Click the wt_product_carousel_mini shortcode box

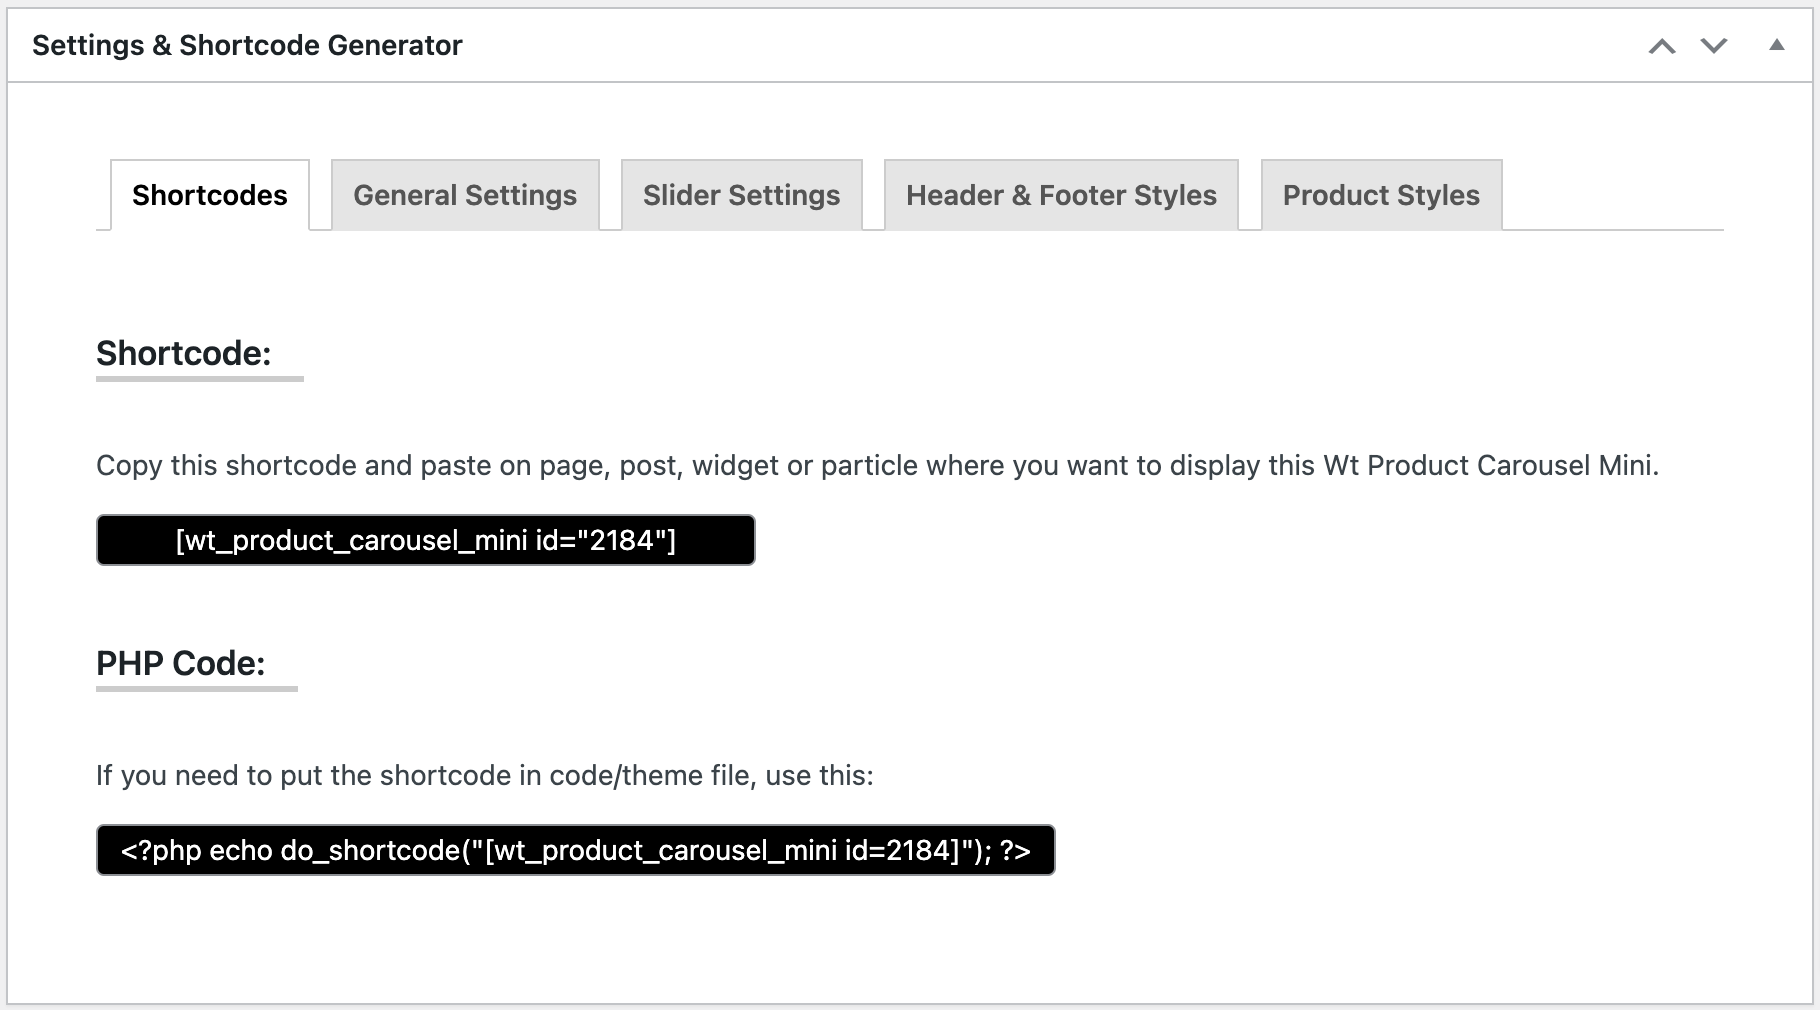(426, 540)
